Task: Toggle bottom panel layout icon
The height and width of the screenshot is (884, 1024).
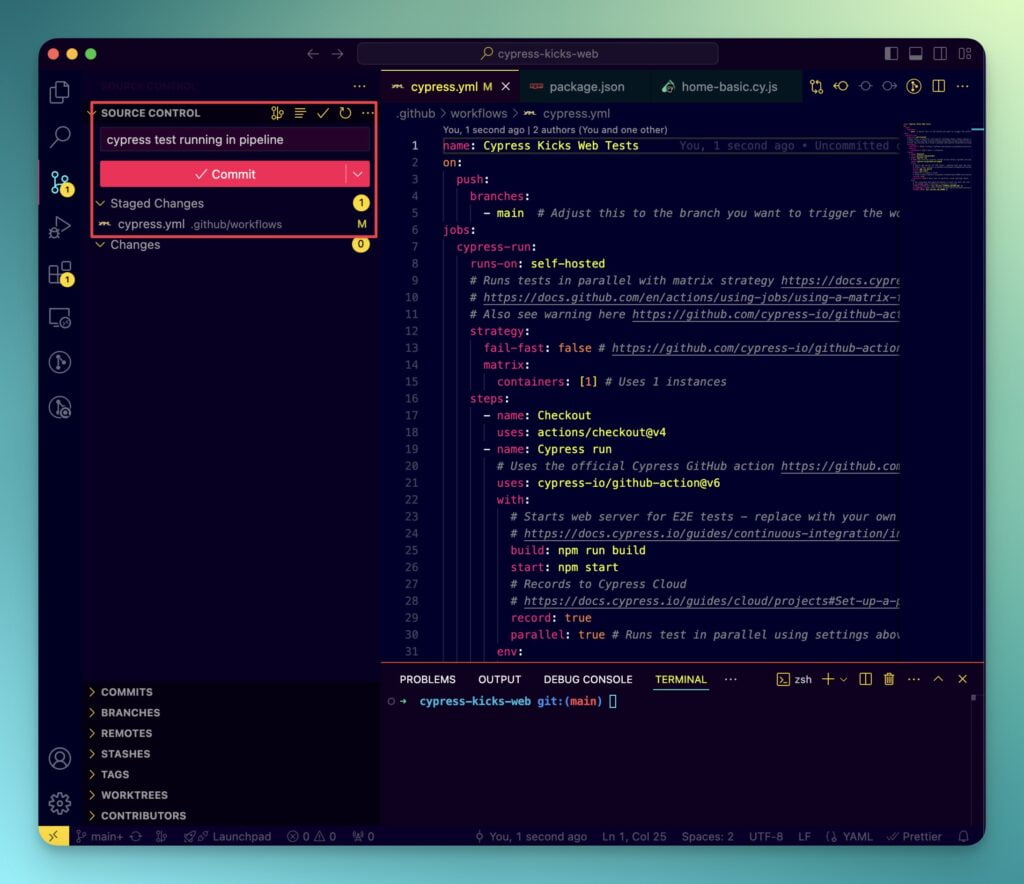Action: (x=916, y=54)
